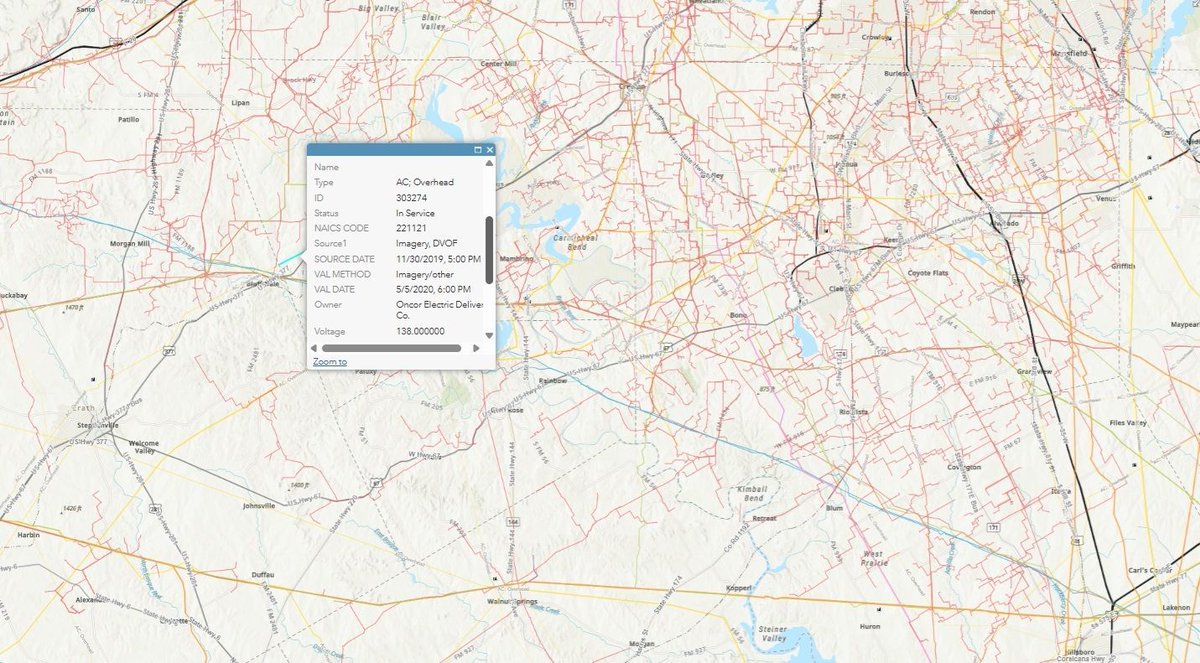
Task: Click the Covington label on the map
Action: [965, 467]
